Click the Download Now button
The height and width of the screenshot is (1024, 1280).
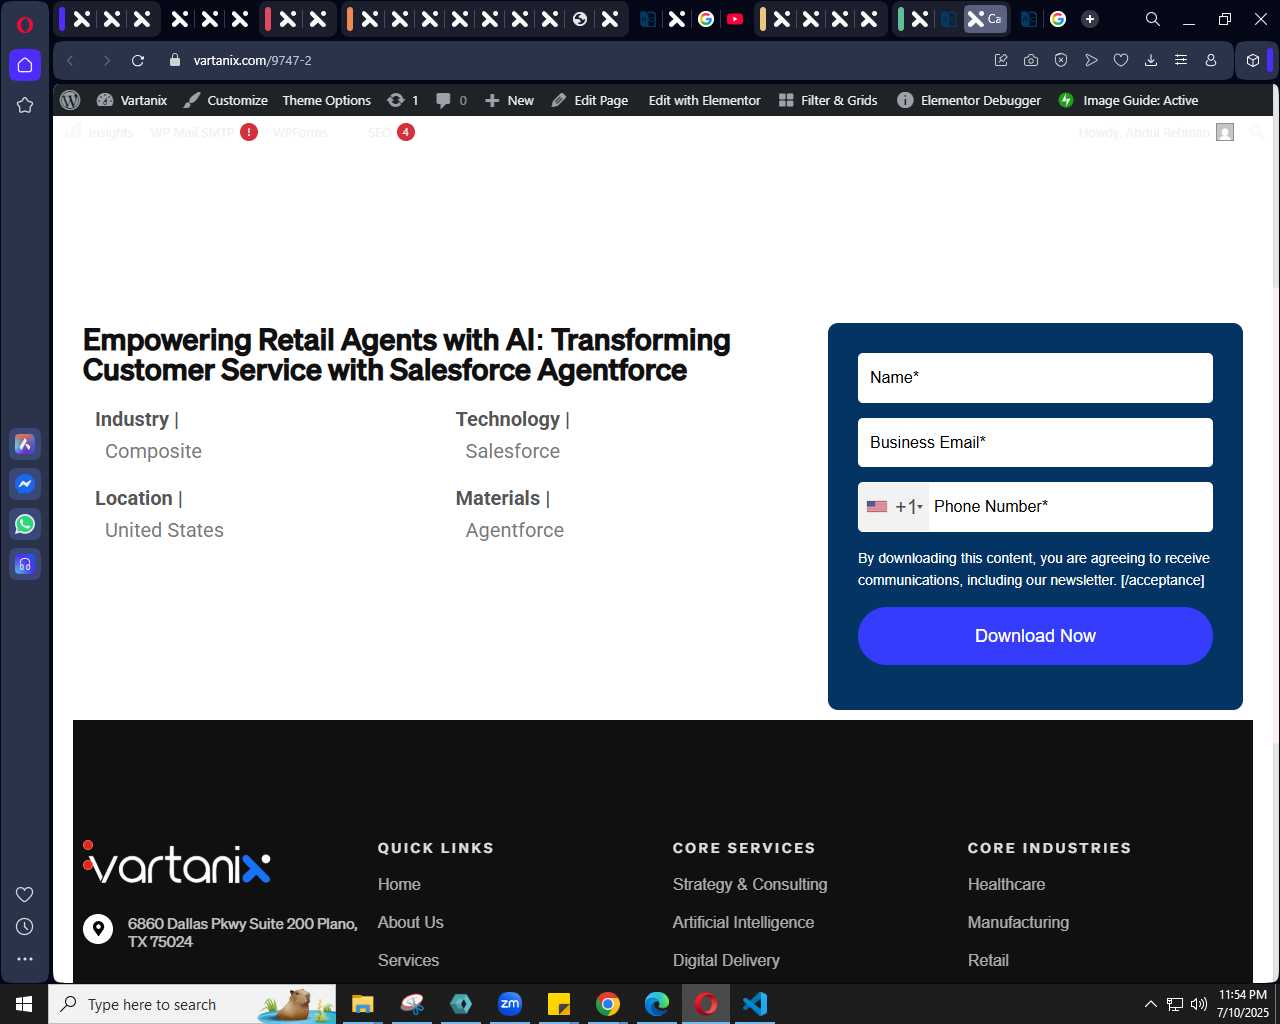(x=1035, y=636)
